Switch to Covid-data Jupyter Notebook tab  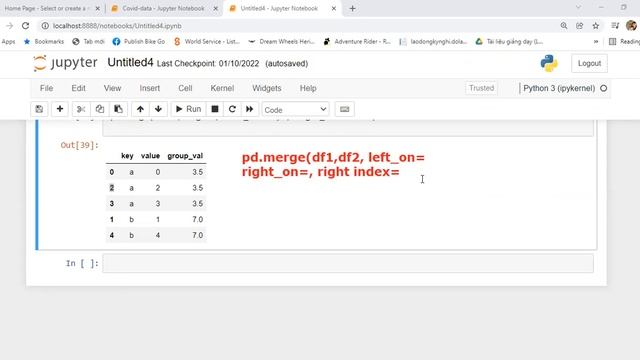point(163,8)
